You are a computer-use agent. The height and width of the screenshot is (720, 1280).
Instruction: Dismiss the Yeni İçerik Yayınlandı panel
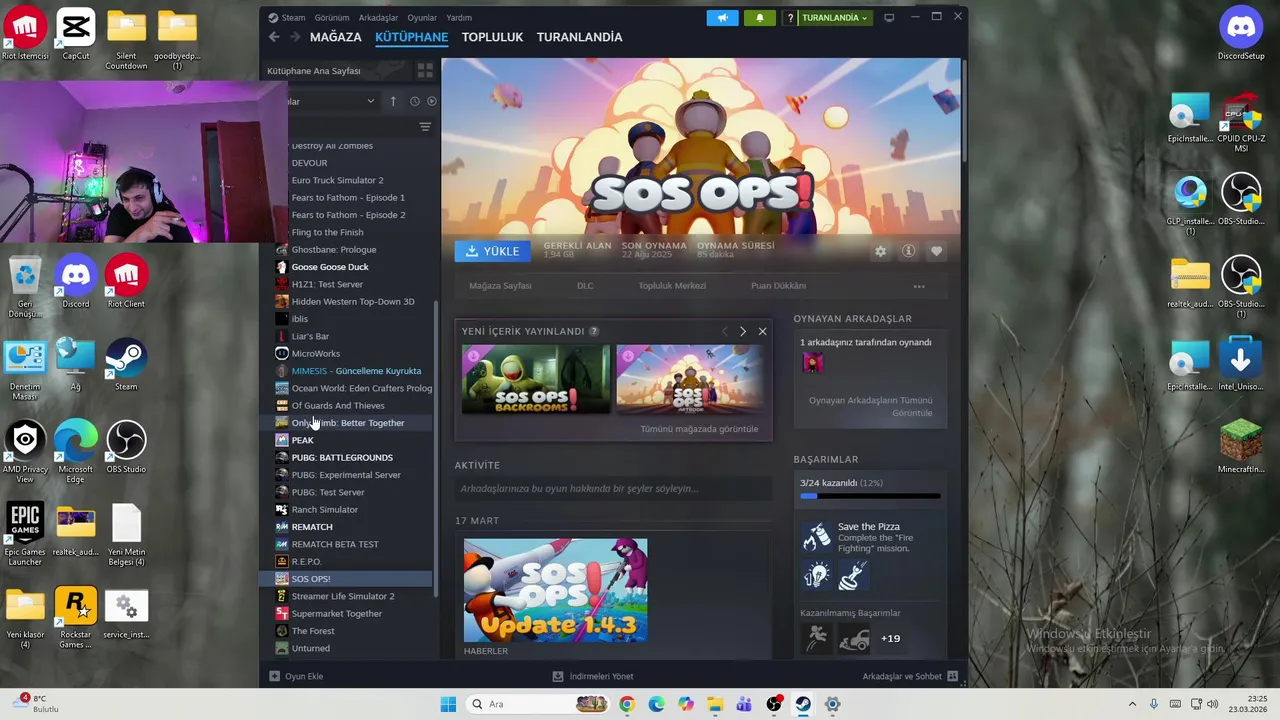pos(762,331)
